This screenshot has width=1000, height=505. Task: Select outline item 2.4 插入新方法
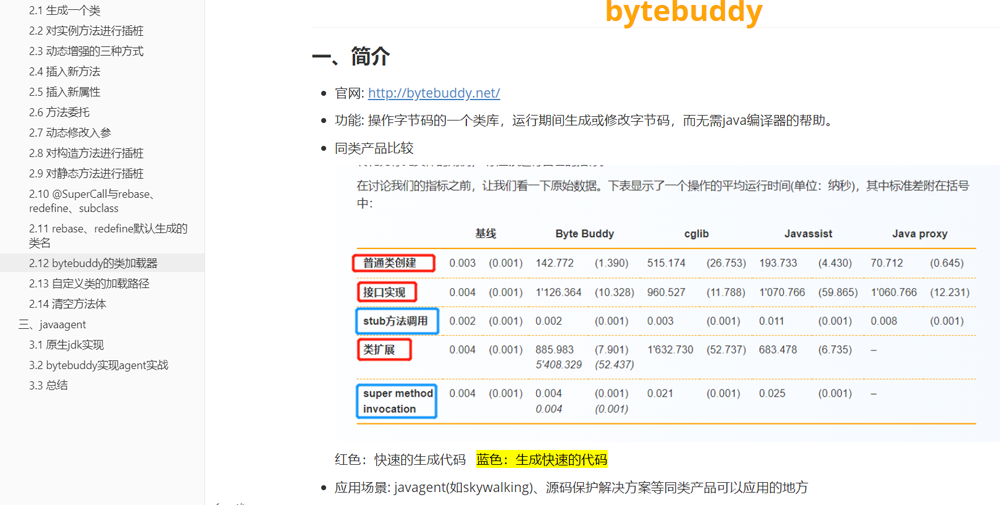[64, 72]
